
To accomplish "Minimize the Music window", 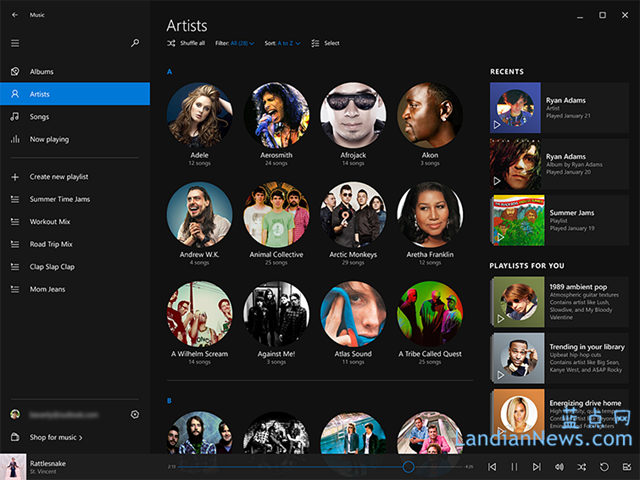I will (x=580, y=16).
